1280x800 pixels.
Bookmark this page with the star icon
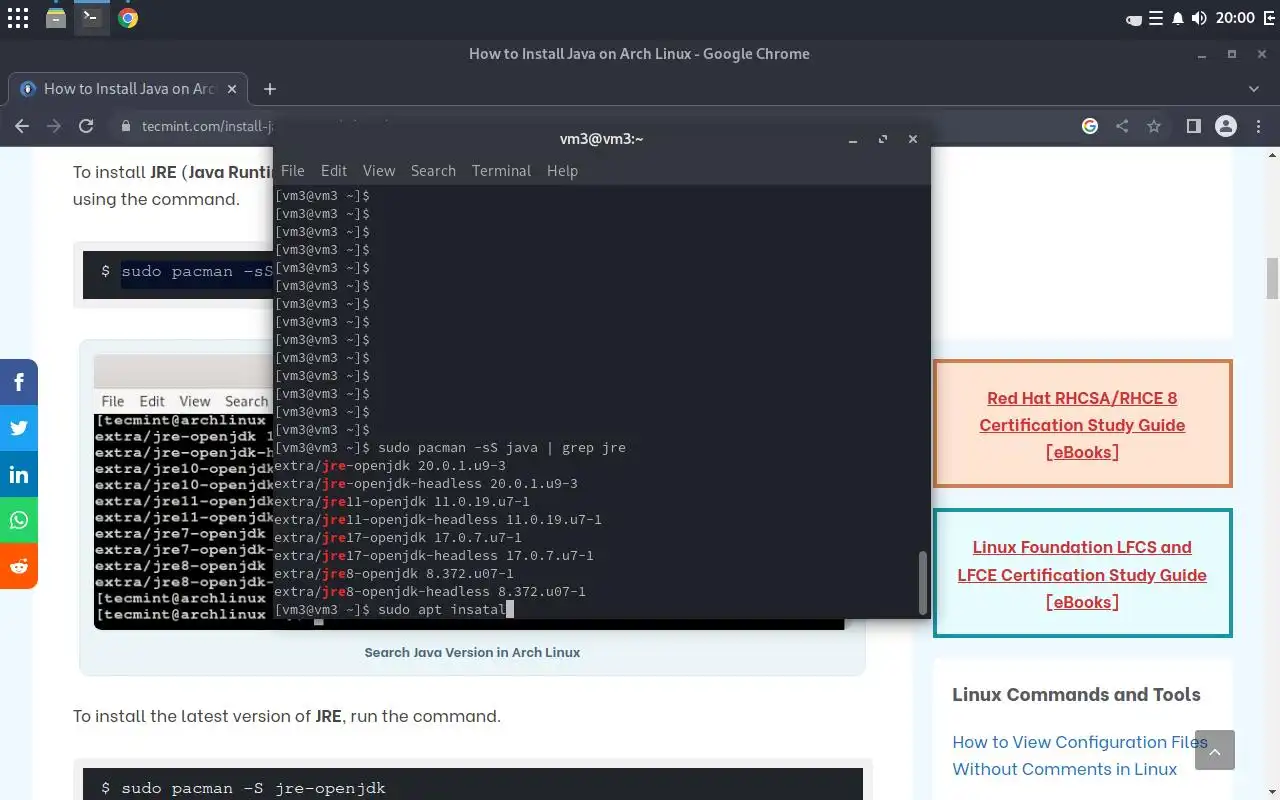point(1154,126)
